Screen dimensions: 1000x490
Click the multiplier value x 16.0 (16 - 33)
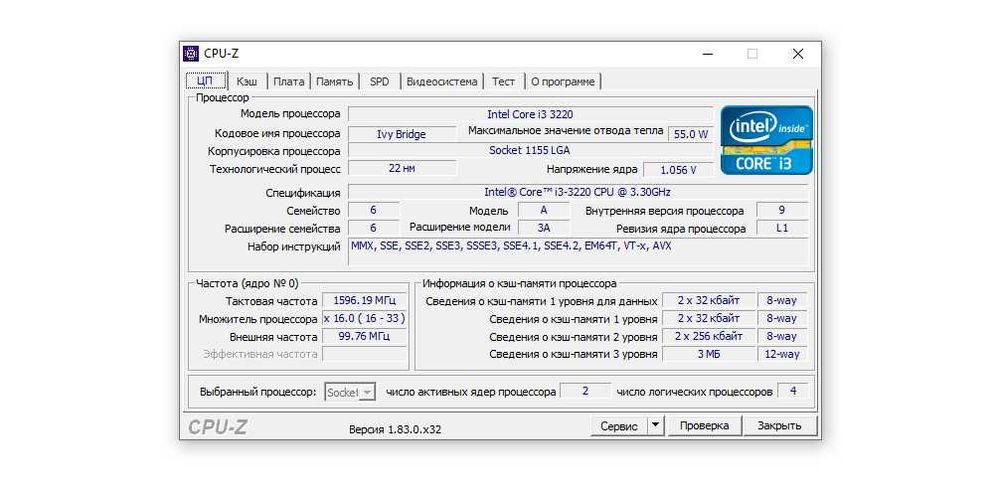[364, 318]
